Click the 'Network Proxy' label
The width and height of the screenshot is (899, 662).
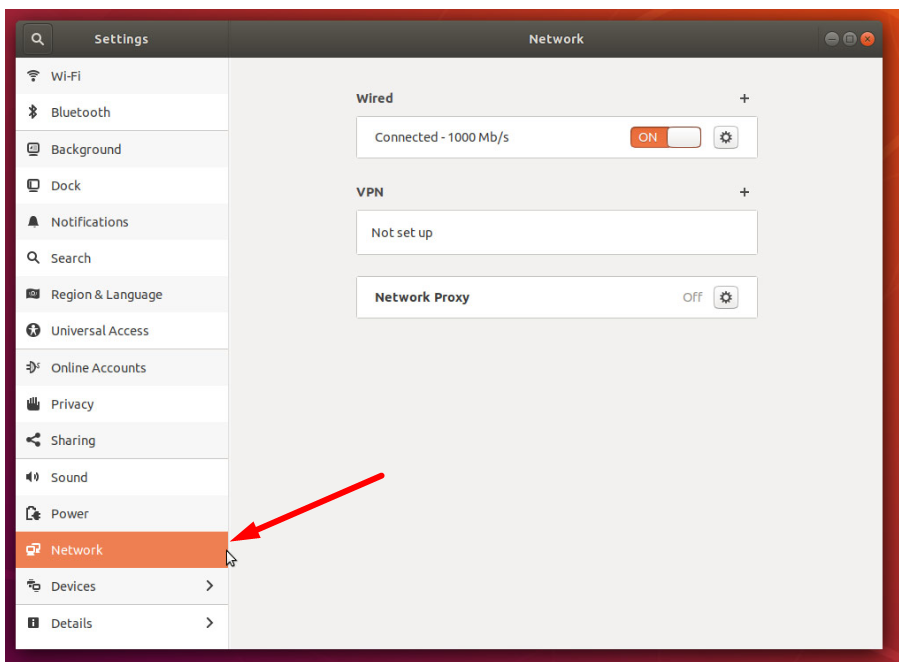pyautogui.click(x=422, y=297)
